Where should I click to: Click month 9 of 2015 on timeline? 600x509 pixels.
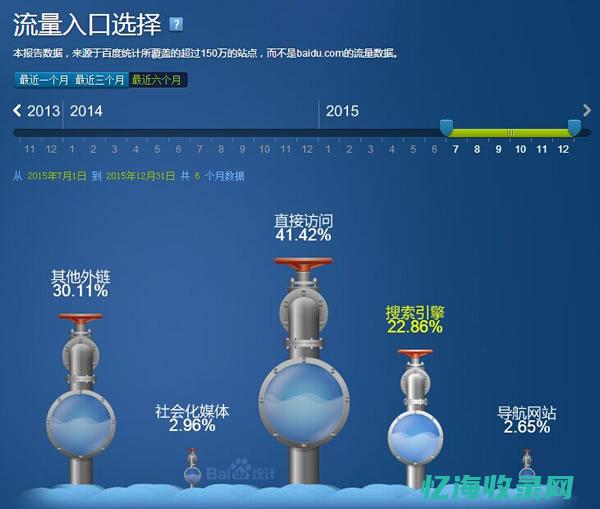498,149
